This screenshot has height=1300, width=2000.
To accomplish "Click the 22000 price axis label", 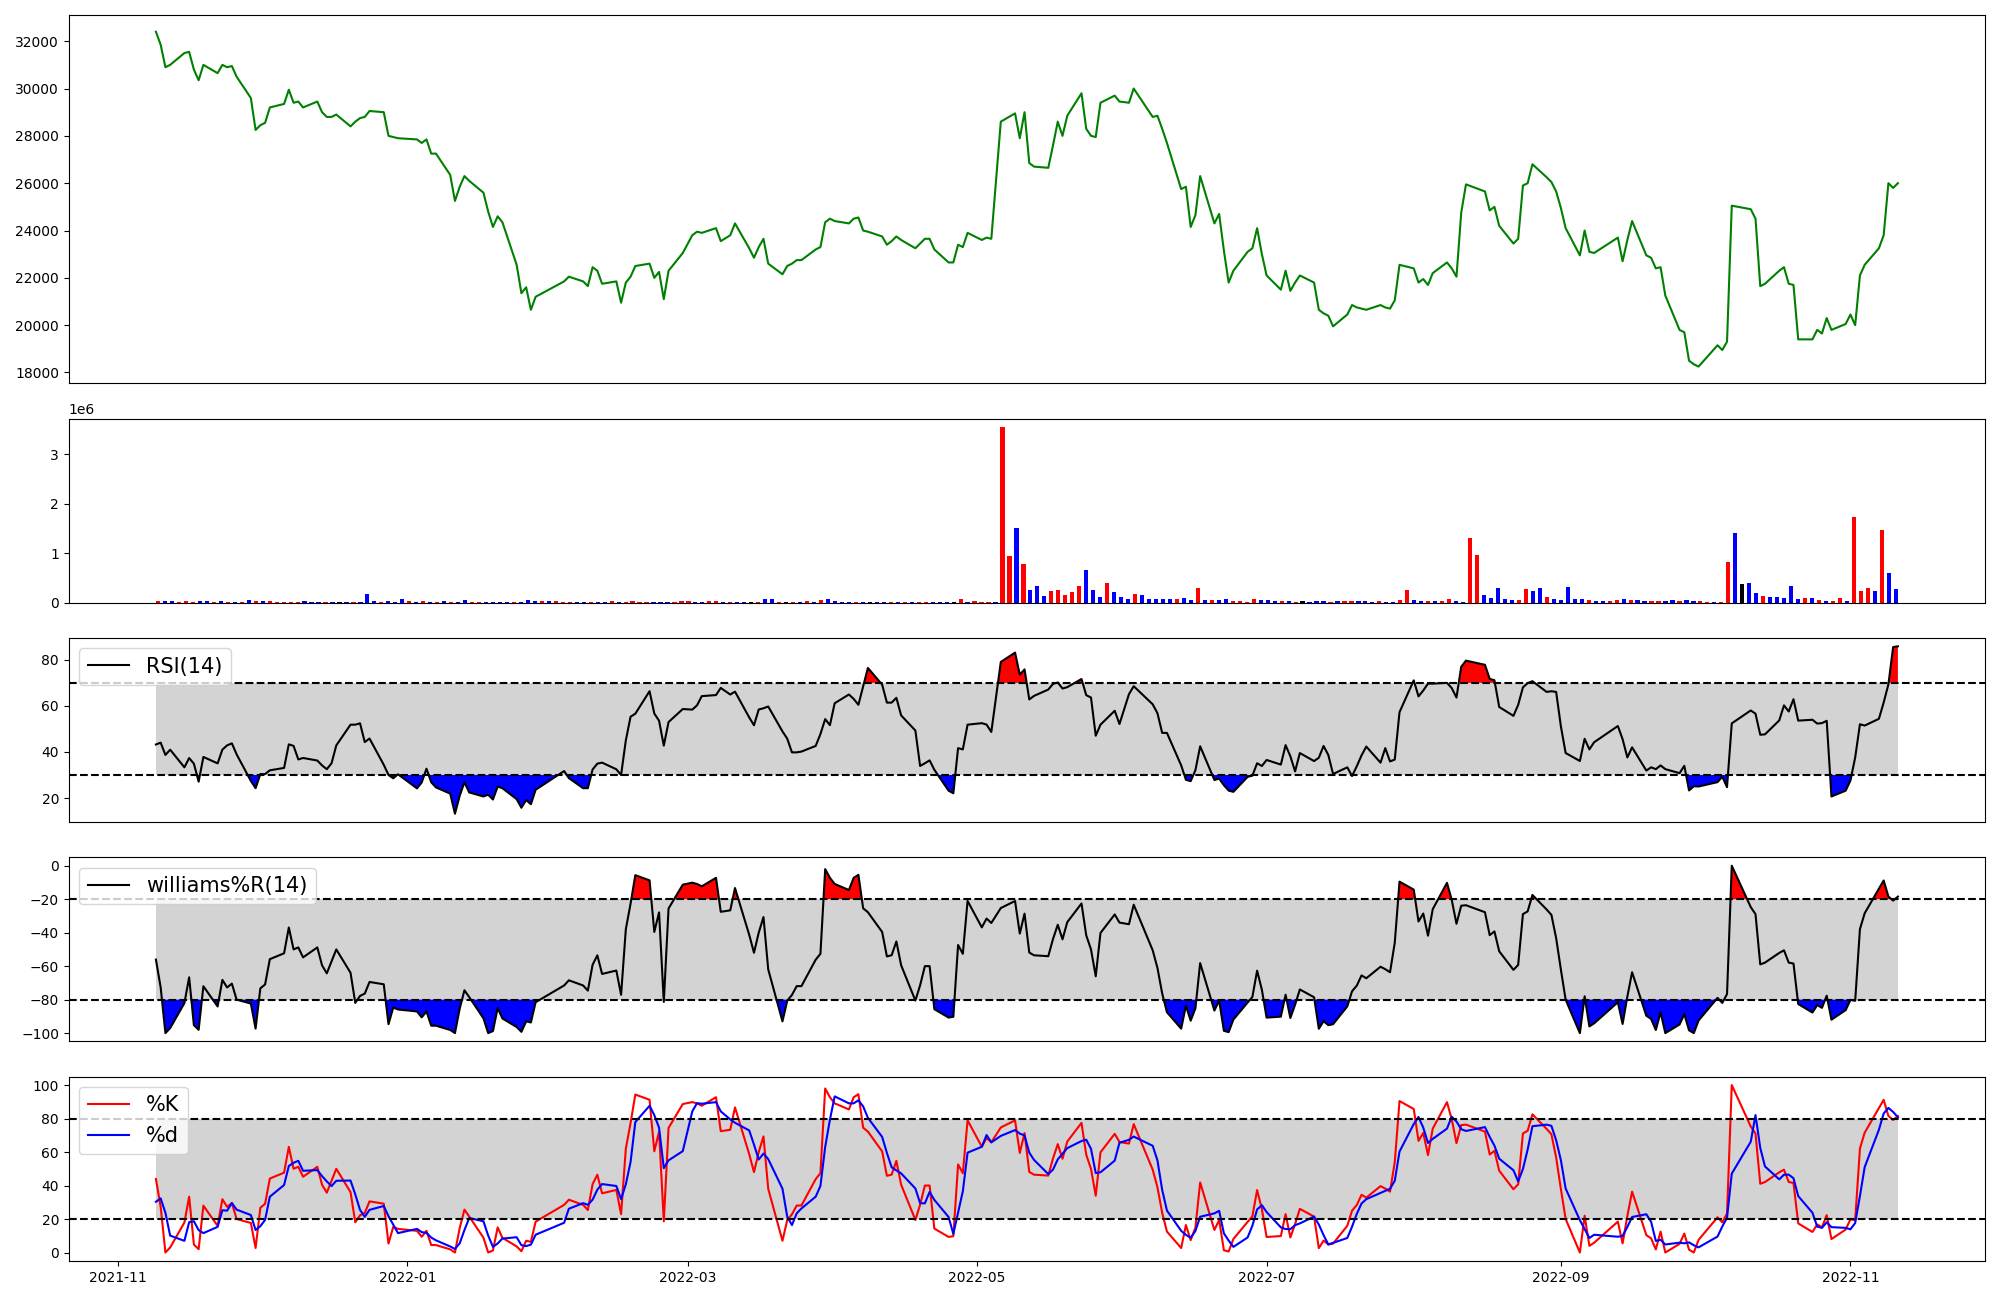I will coord(37,279).
